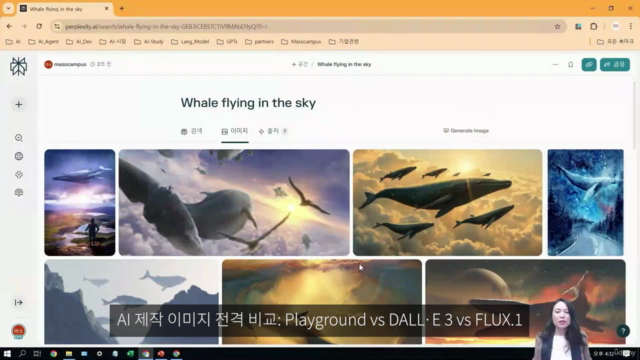Viewport: 640px width, 360px height.
Task: Open whale over man on hill image
Action: [80, 202]
